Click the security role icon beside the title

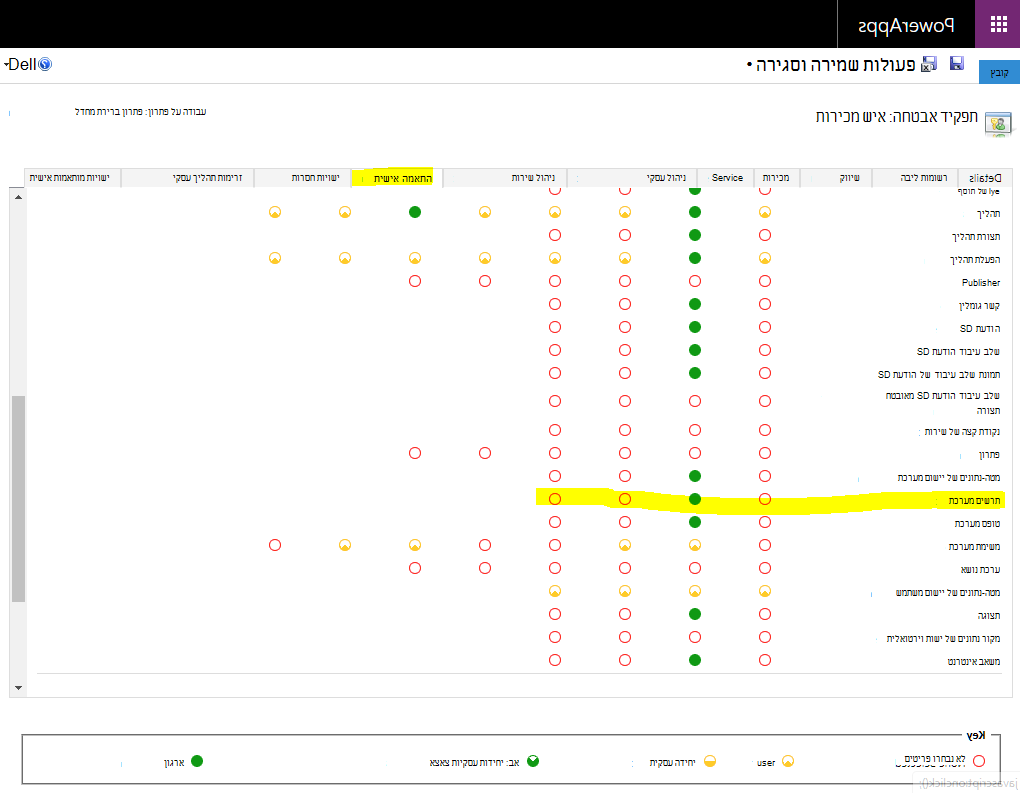point(998,123)
